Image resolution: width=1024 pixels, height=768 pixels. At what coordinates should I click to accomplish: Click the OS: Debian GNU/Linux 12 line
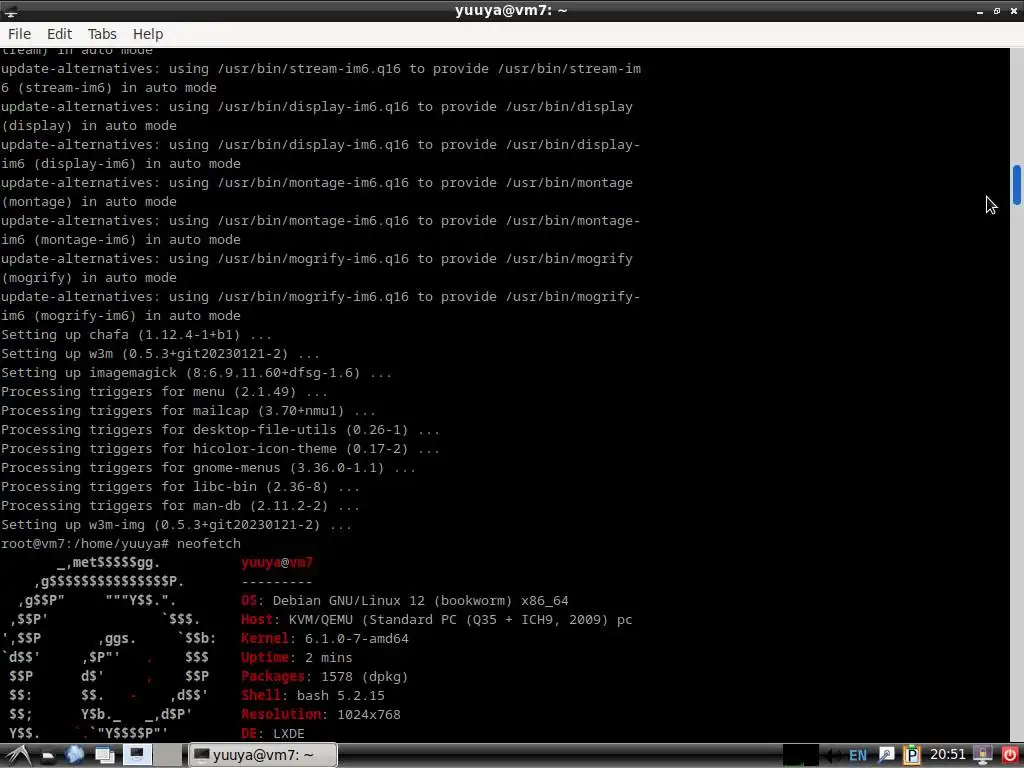click(x=405, y=600)
